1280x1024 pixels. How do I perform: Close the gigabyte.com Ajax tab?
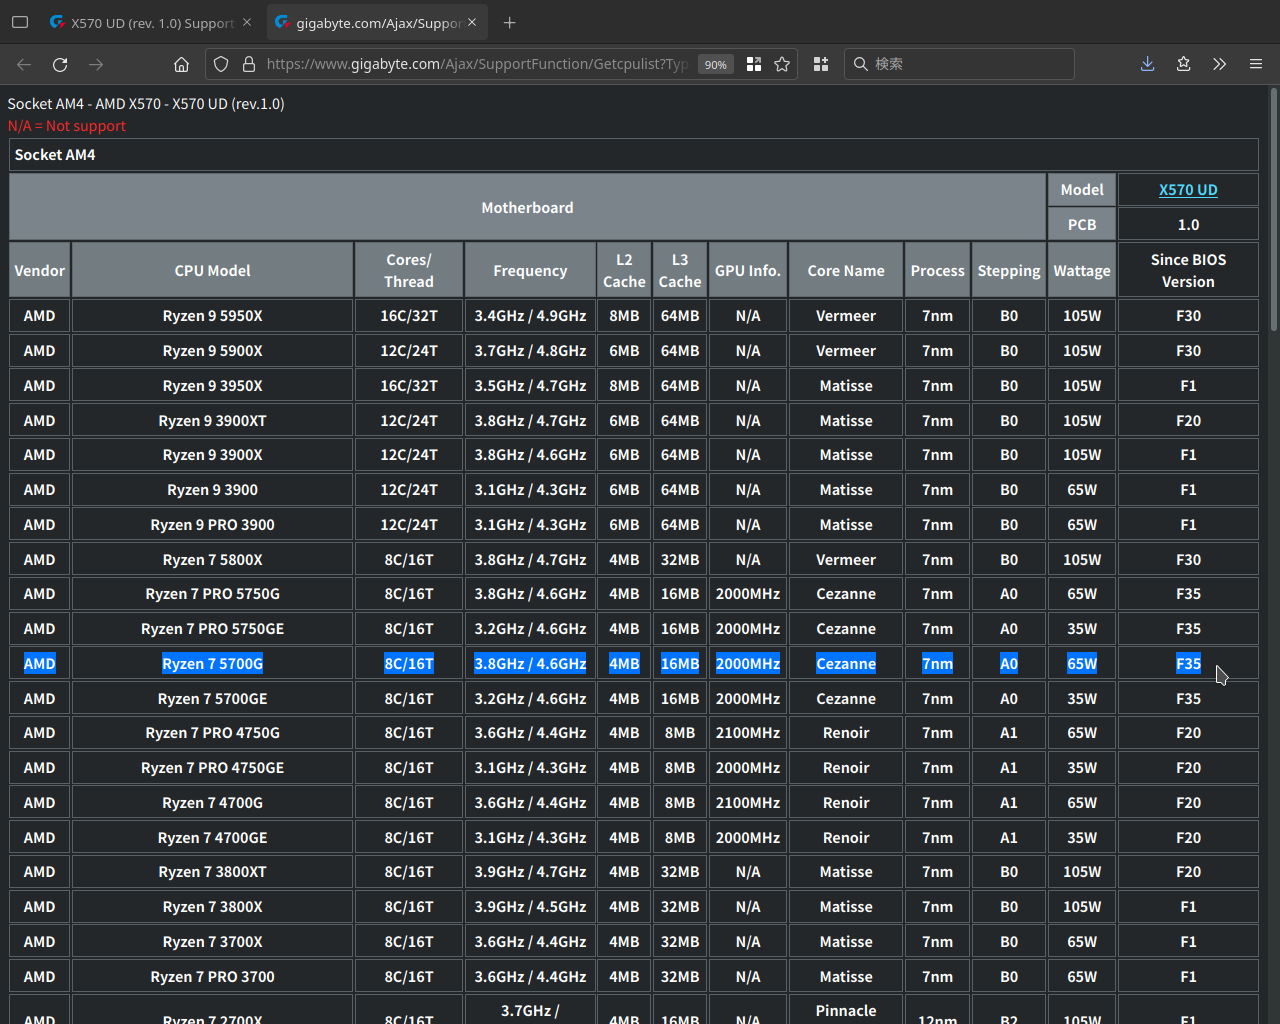[x=472, y=22]
